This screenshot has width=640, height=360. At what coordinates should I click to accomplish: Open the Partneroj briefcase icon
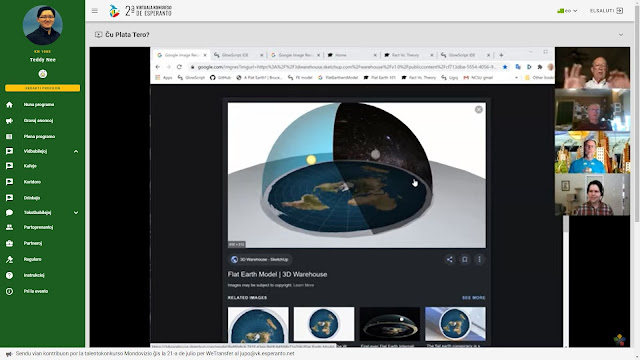[x=9, y=243]
